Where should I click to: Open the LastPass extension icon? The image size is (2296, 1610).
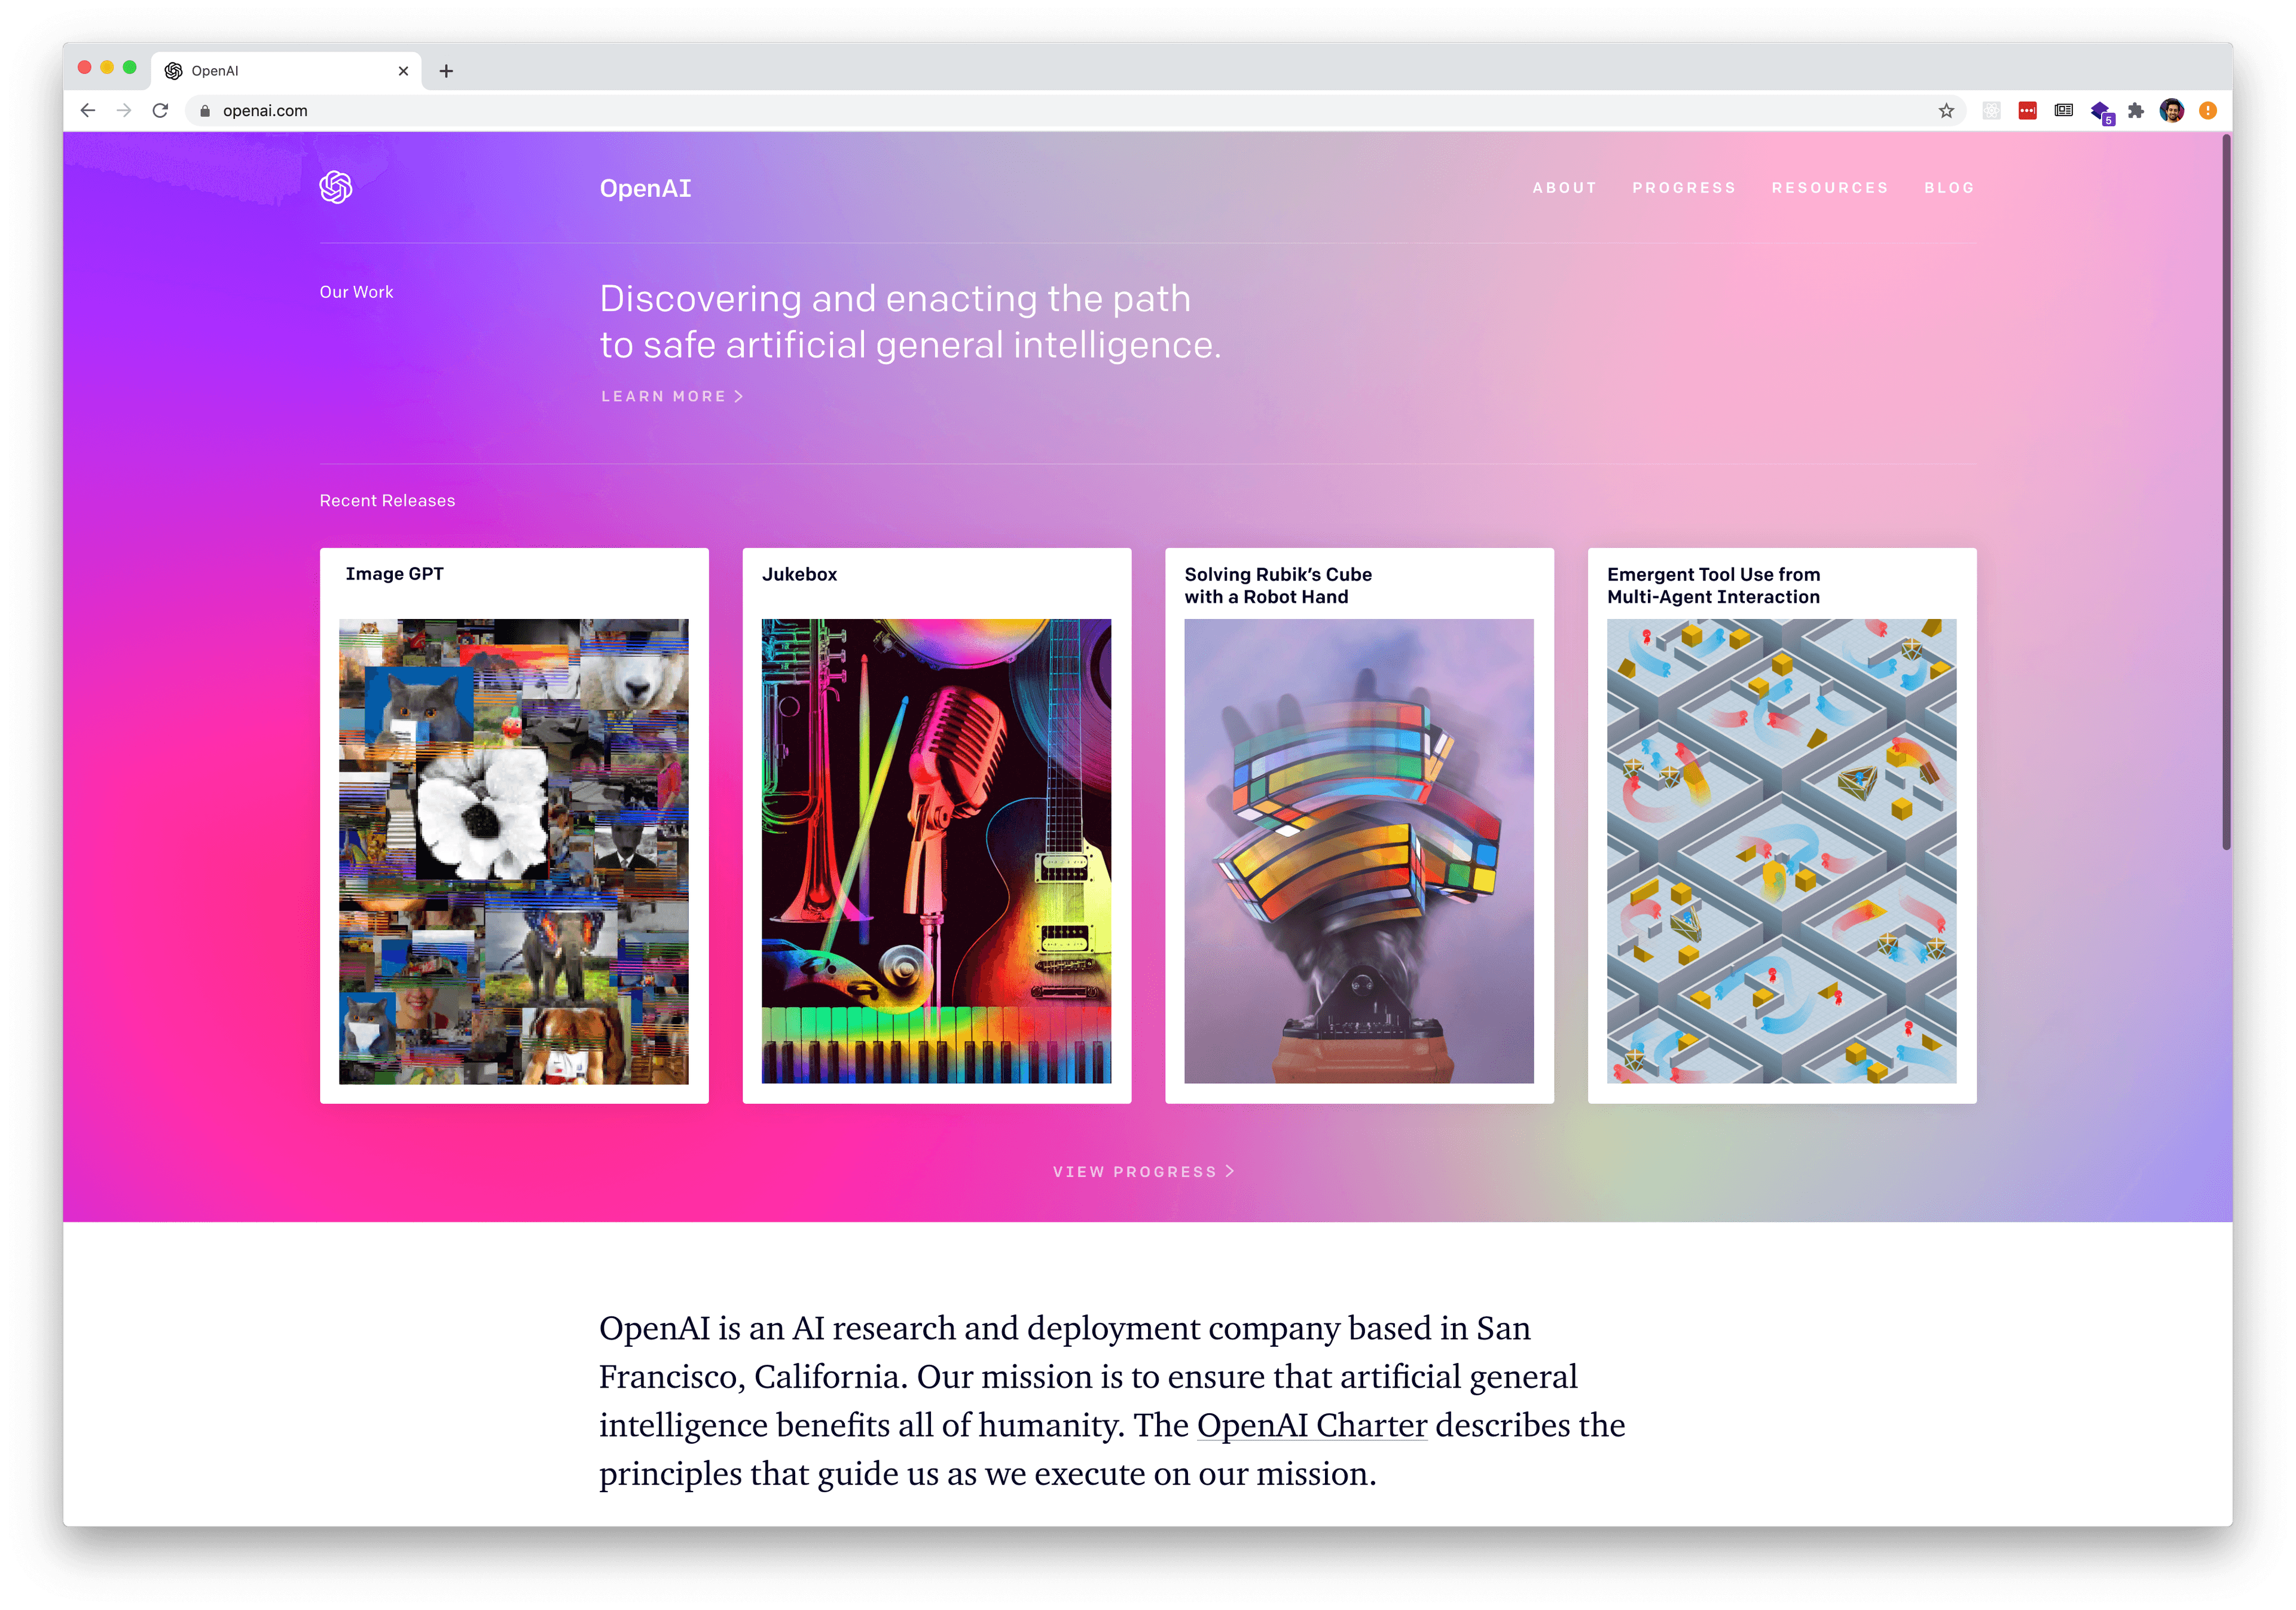pyautogui.click(x=2027, y=111)
